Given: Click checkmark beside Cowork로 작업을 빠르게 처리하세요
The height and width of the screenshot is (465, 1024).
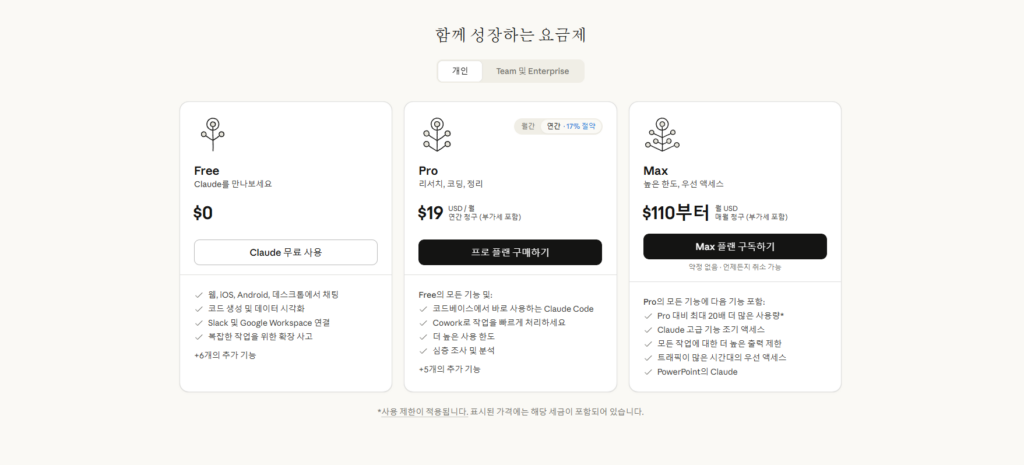Looking at the screenshot, I should click(424, 323).
